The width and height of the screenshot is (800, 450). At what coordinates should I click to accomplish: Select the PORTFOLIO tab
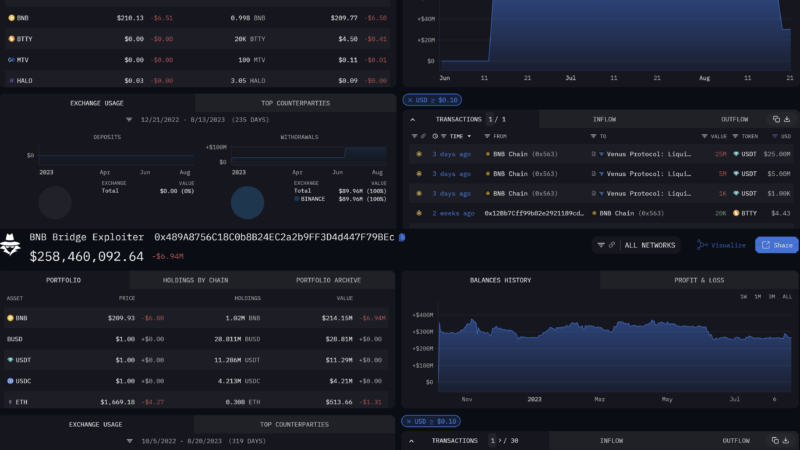[63, 280]
